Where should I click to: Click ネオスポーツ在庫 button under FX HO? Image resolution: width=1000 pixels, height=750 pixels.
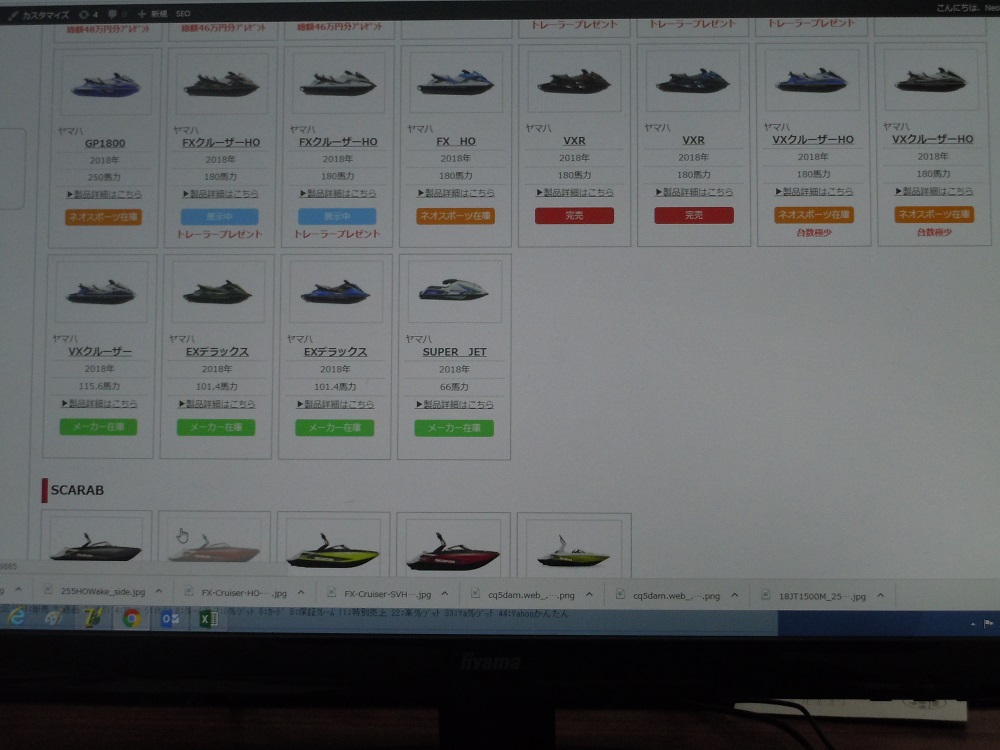pos(455,216)
